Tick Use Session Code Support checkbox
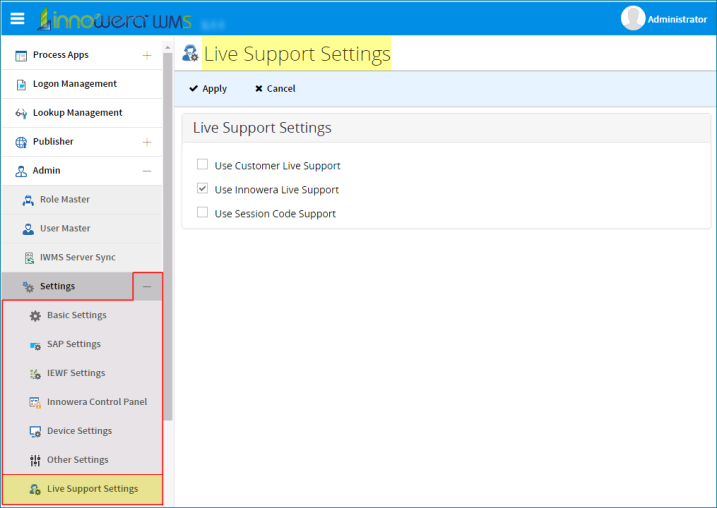The image size is (717, 508). pos(202,212)
